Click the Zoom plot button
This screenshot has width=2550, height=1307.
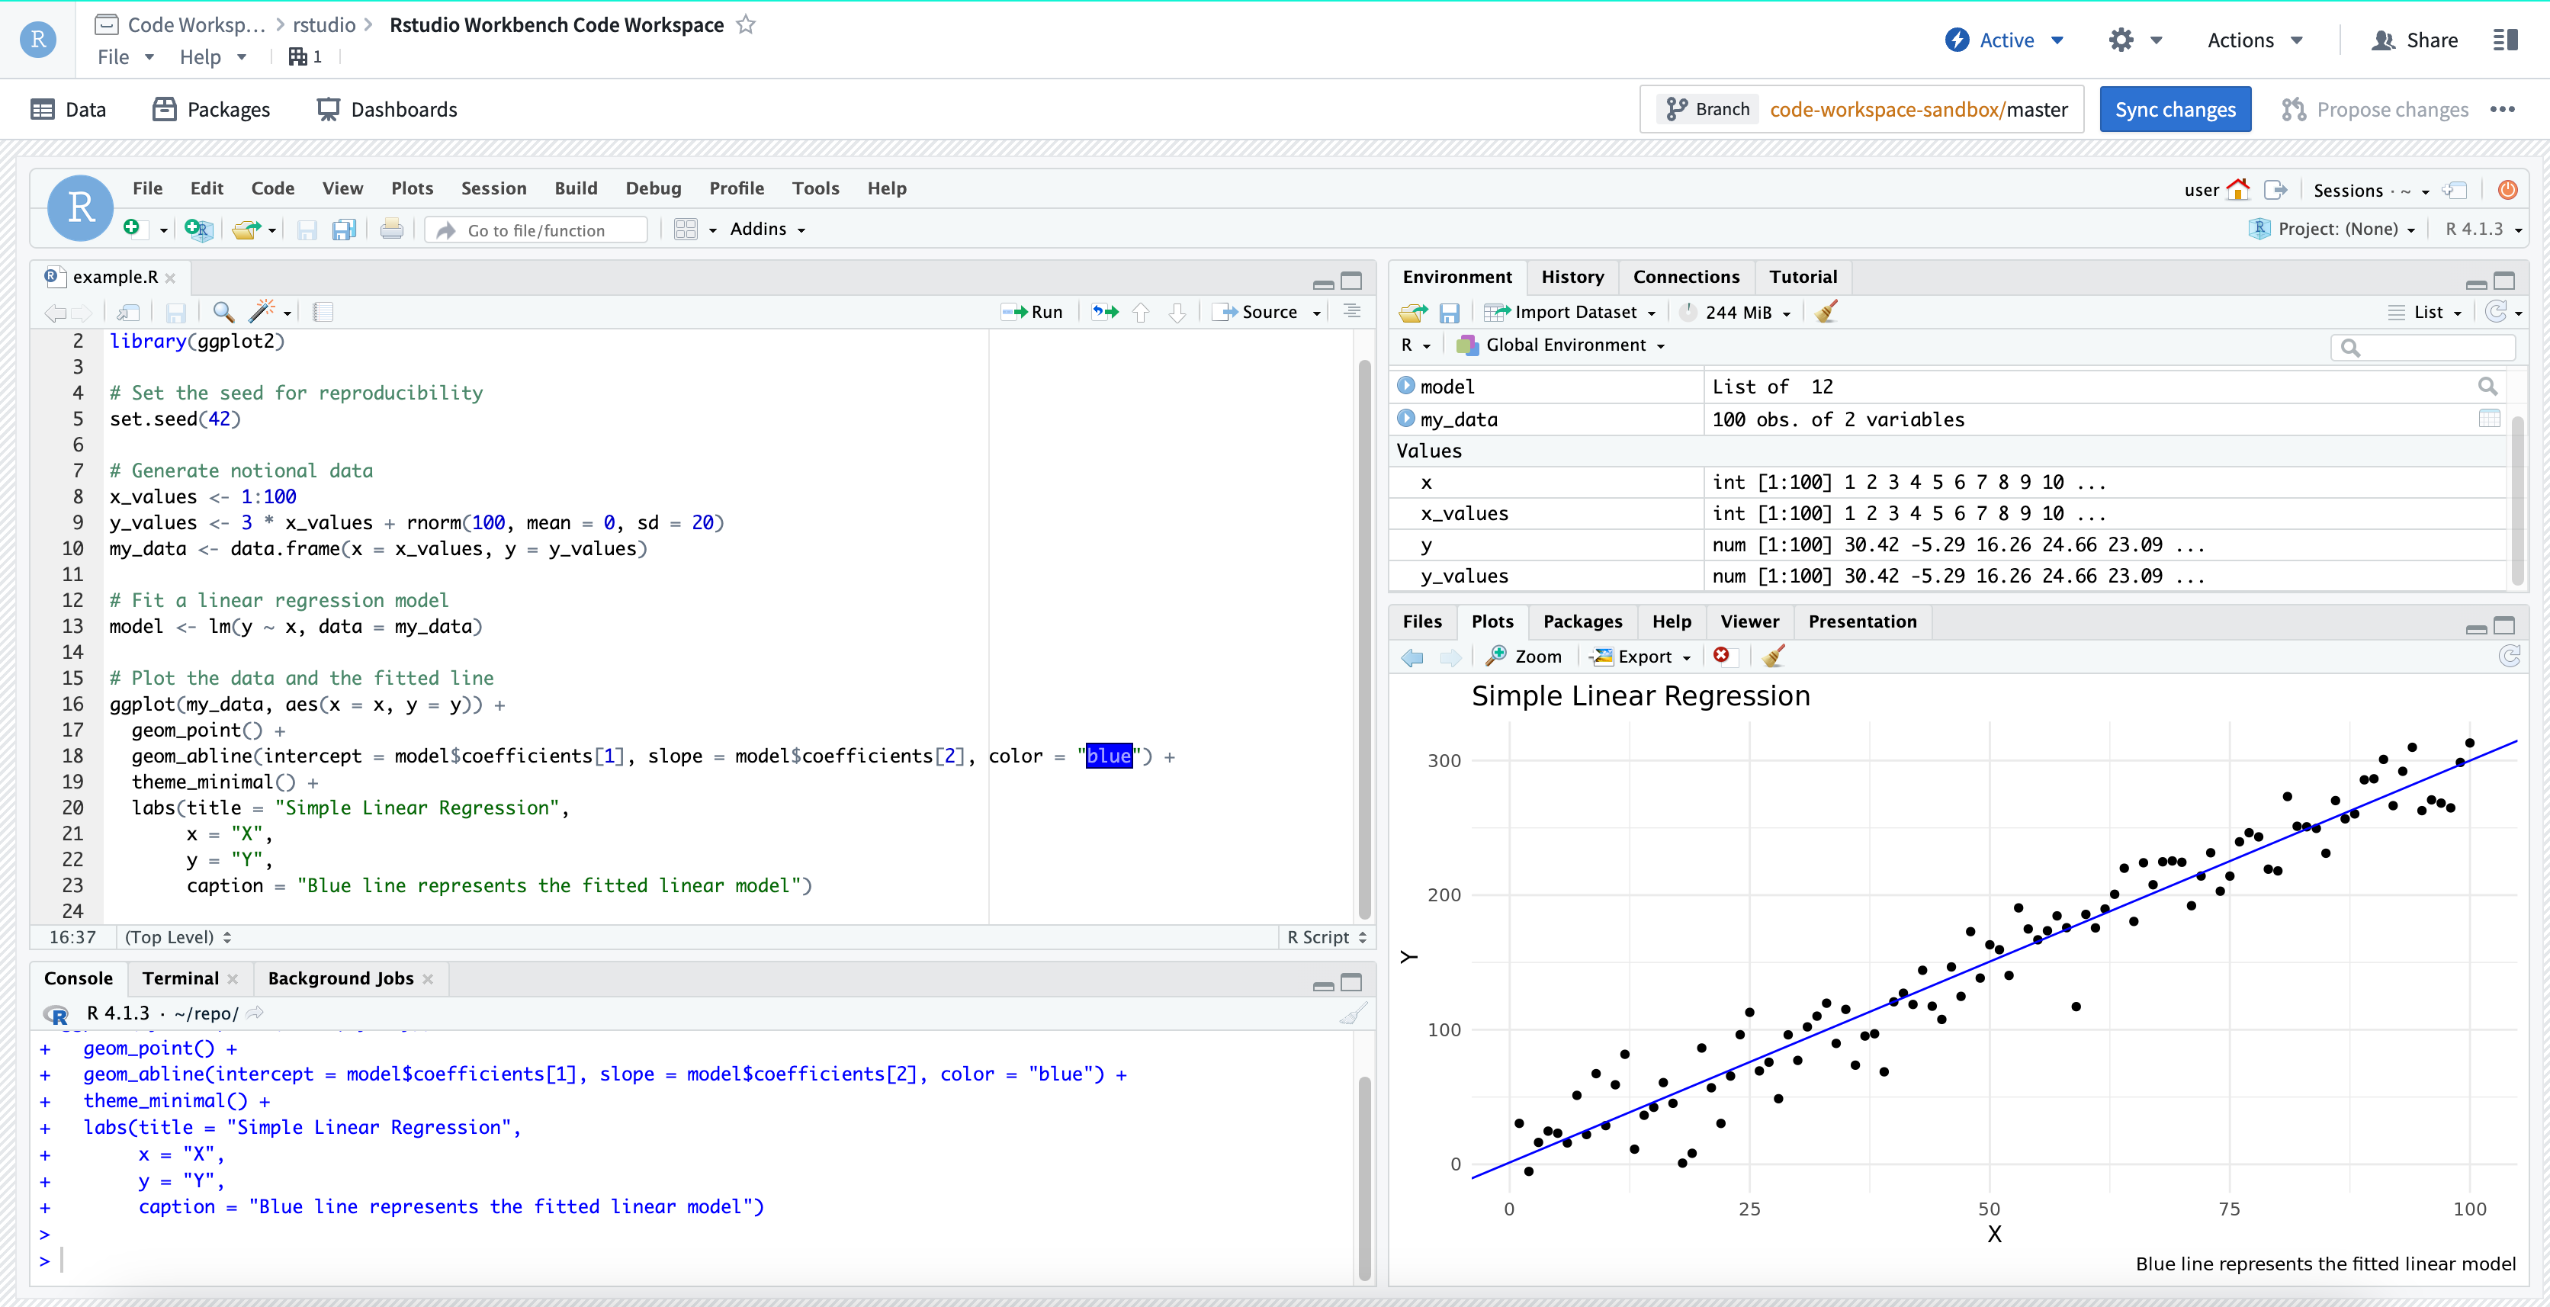(1525, 656)
